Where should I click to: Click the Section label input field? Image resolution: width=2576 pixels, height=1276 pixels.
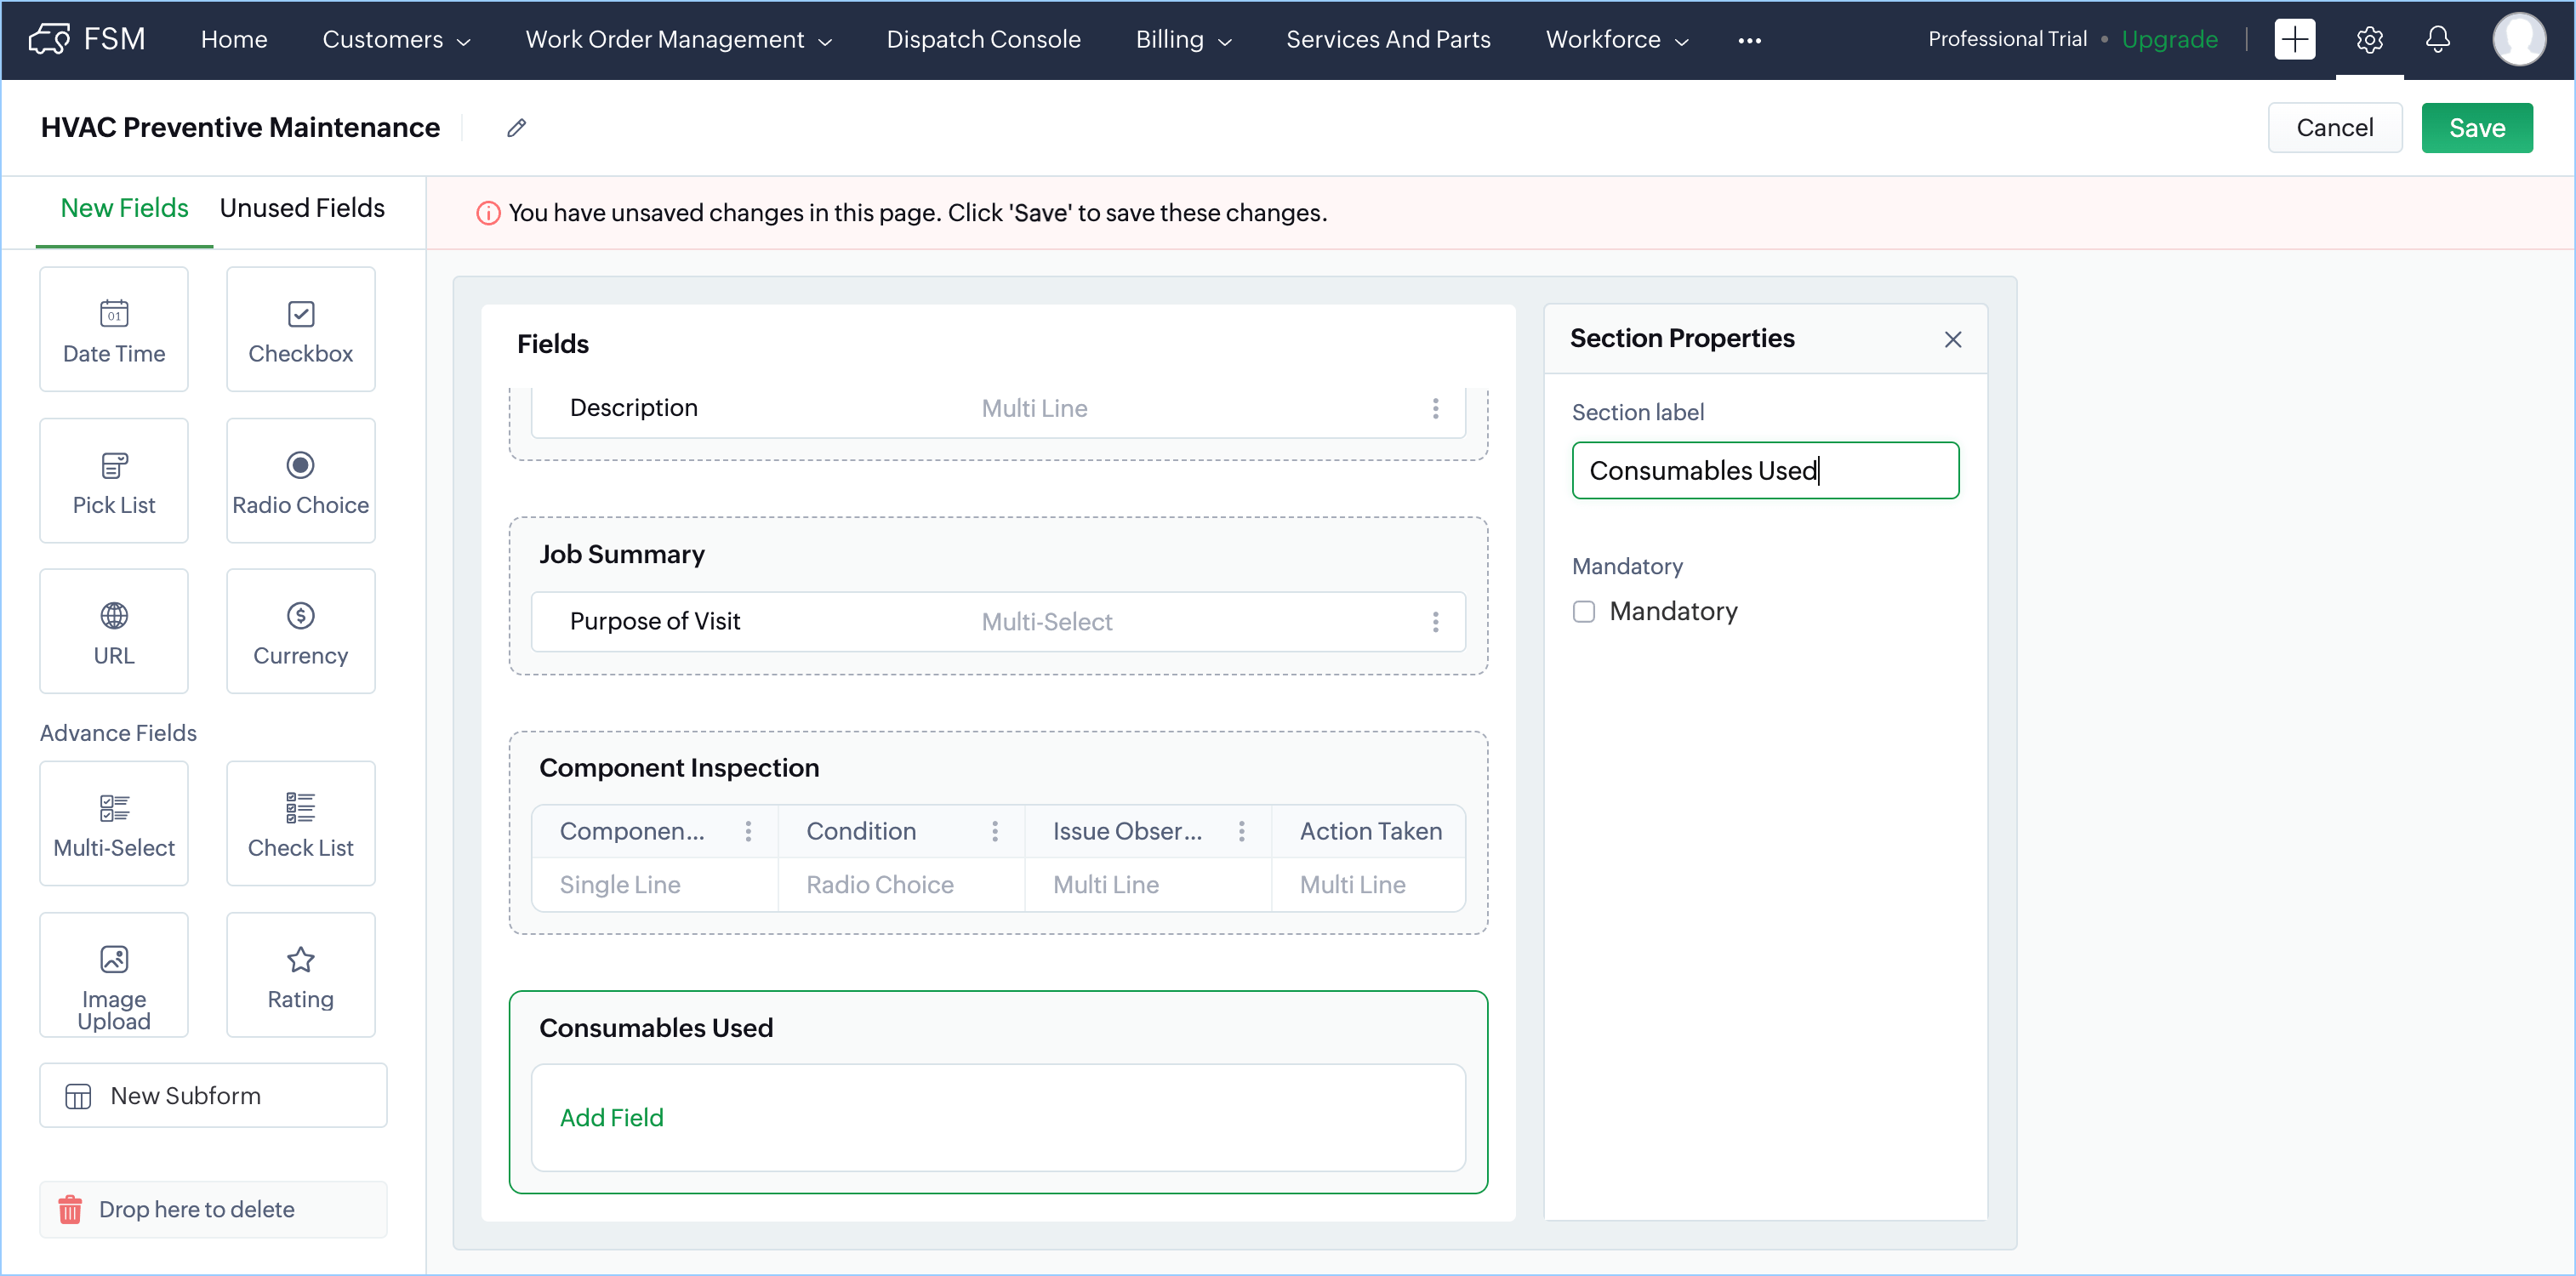pyautogui.click(x=1764, y=471)
